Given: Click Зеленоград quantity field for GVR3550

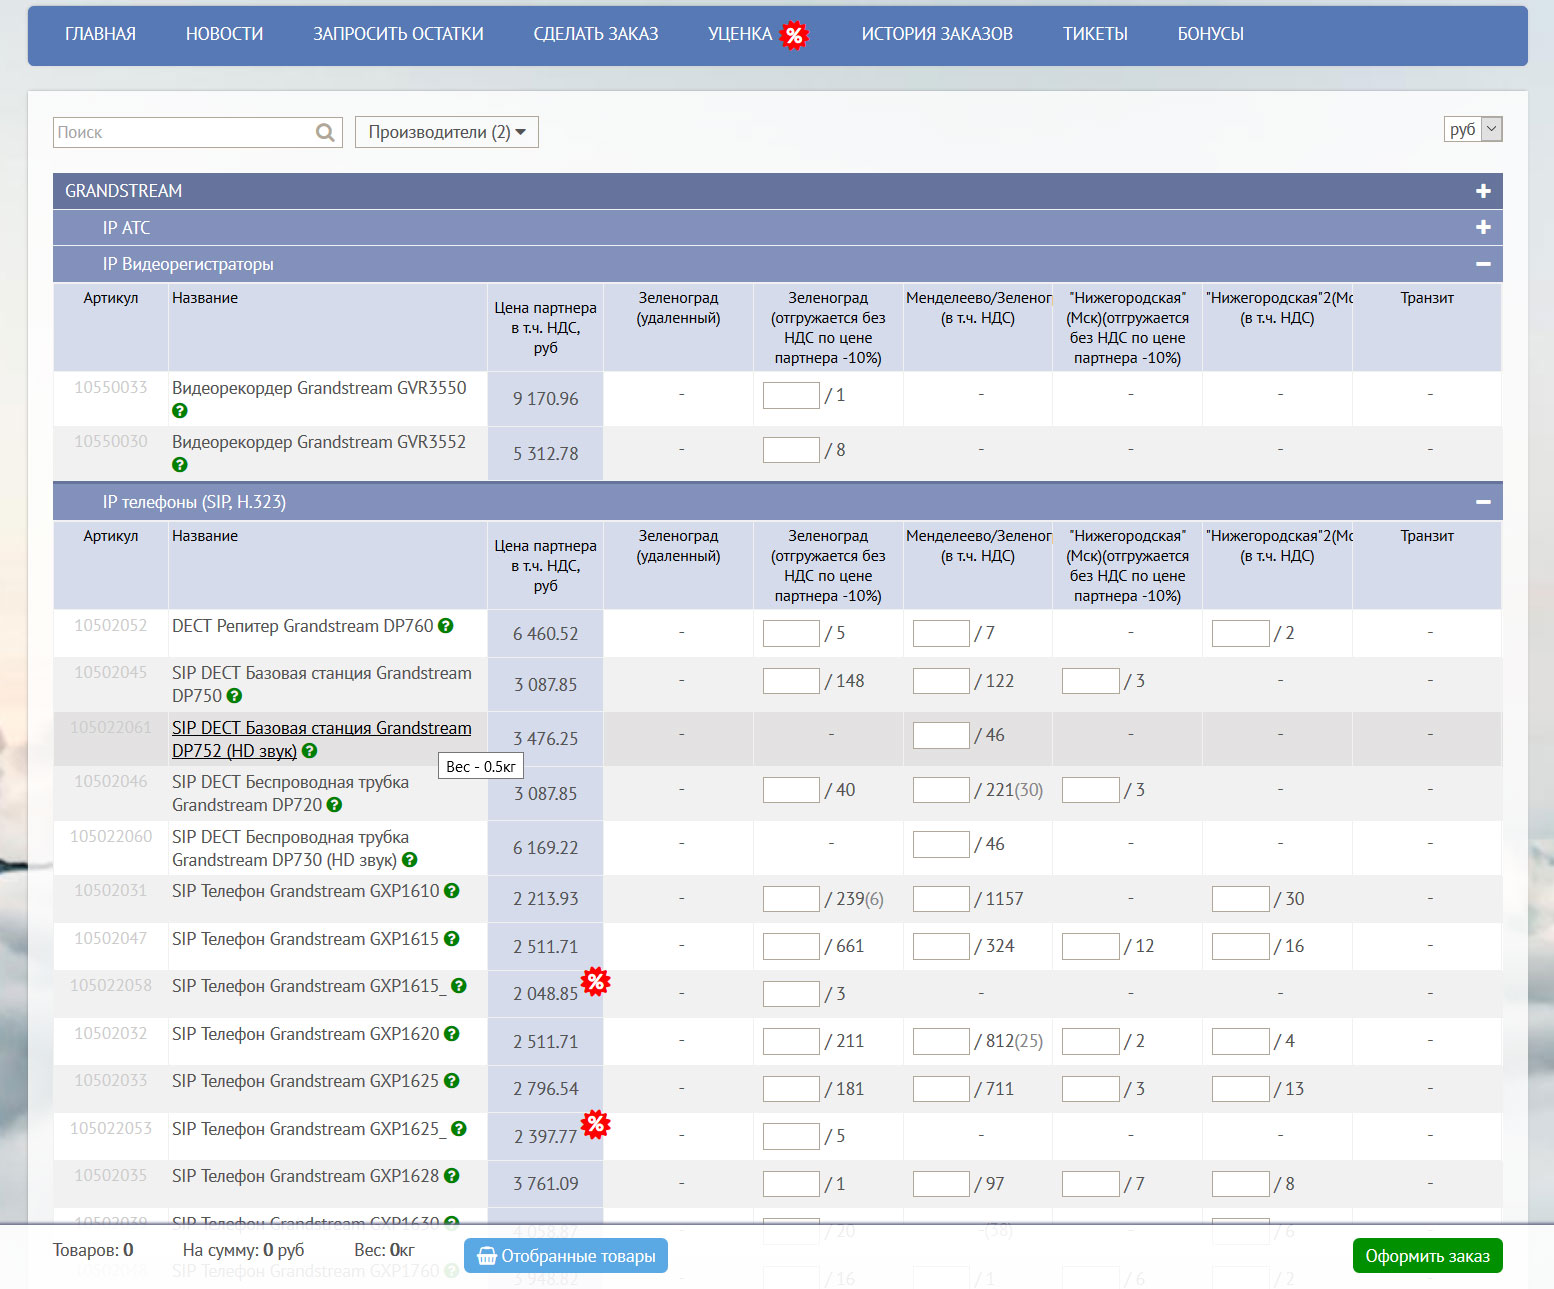Looking at the screenshot, I should point(791,395).
